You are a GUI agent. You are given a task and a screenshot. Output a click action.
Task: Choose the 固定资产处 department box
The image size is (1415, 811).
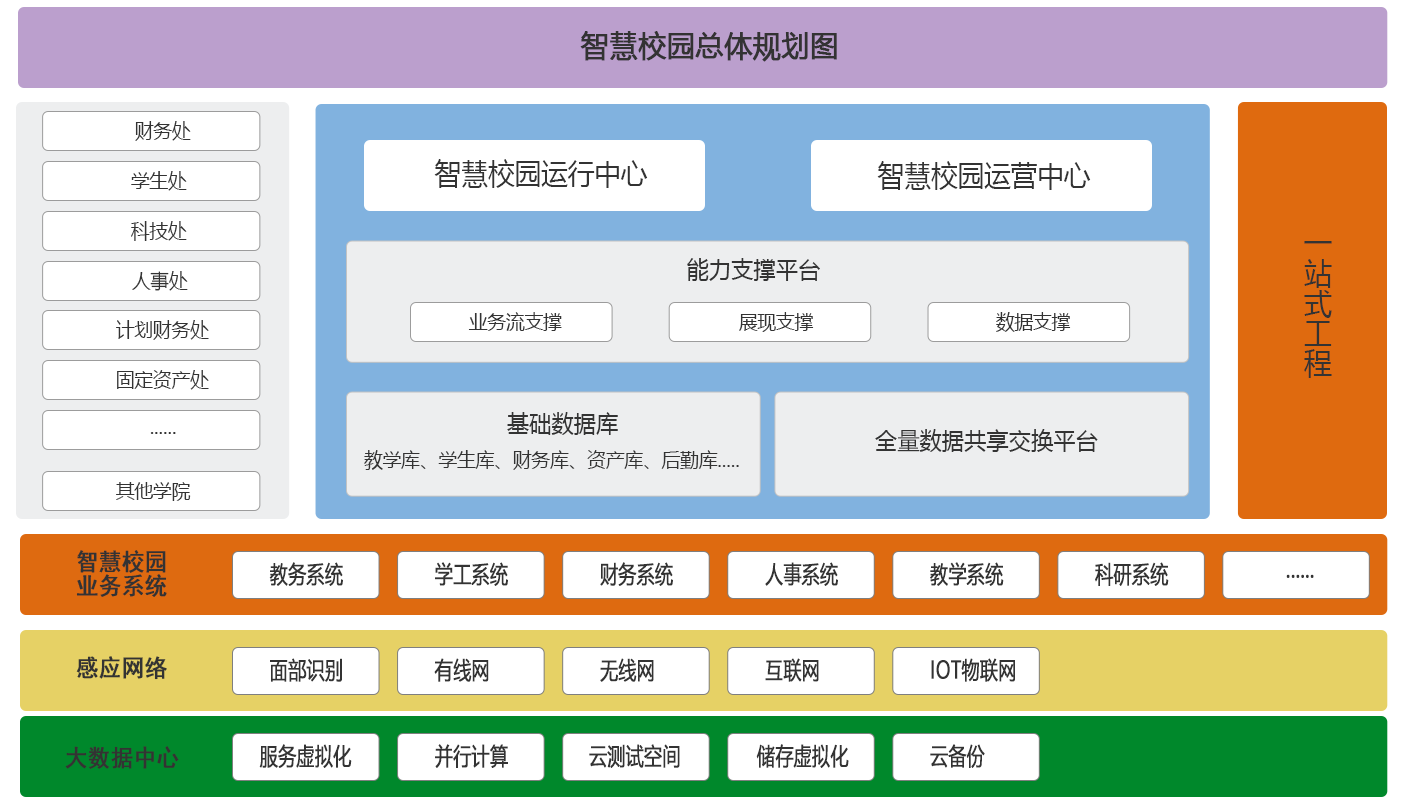(151, 380)
